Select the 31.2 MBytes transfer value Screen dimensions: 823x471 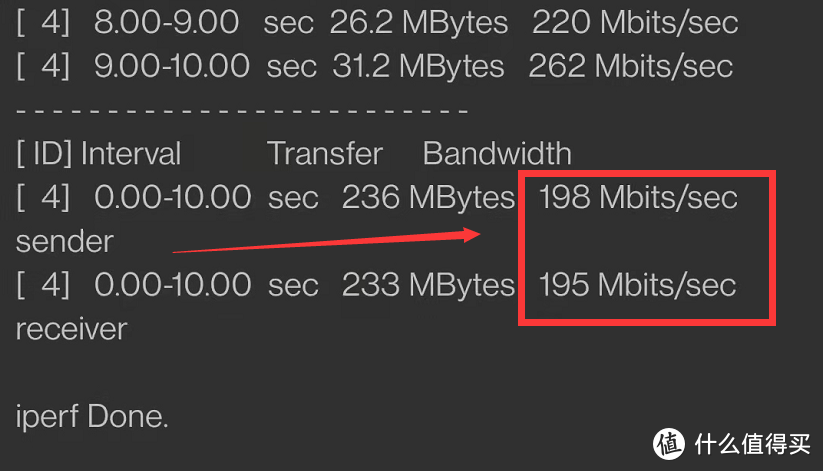[x=416, y=66]
